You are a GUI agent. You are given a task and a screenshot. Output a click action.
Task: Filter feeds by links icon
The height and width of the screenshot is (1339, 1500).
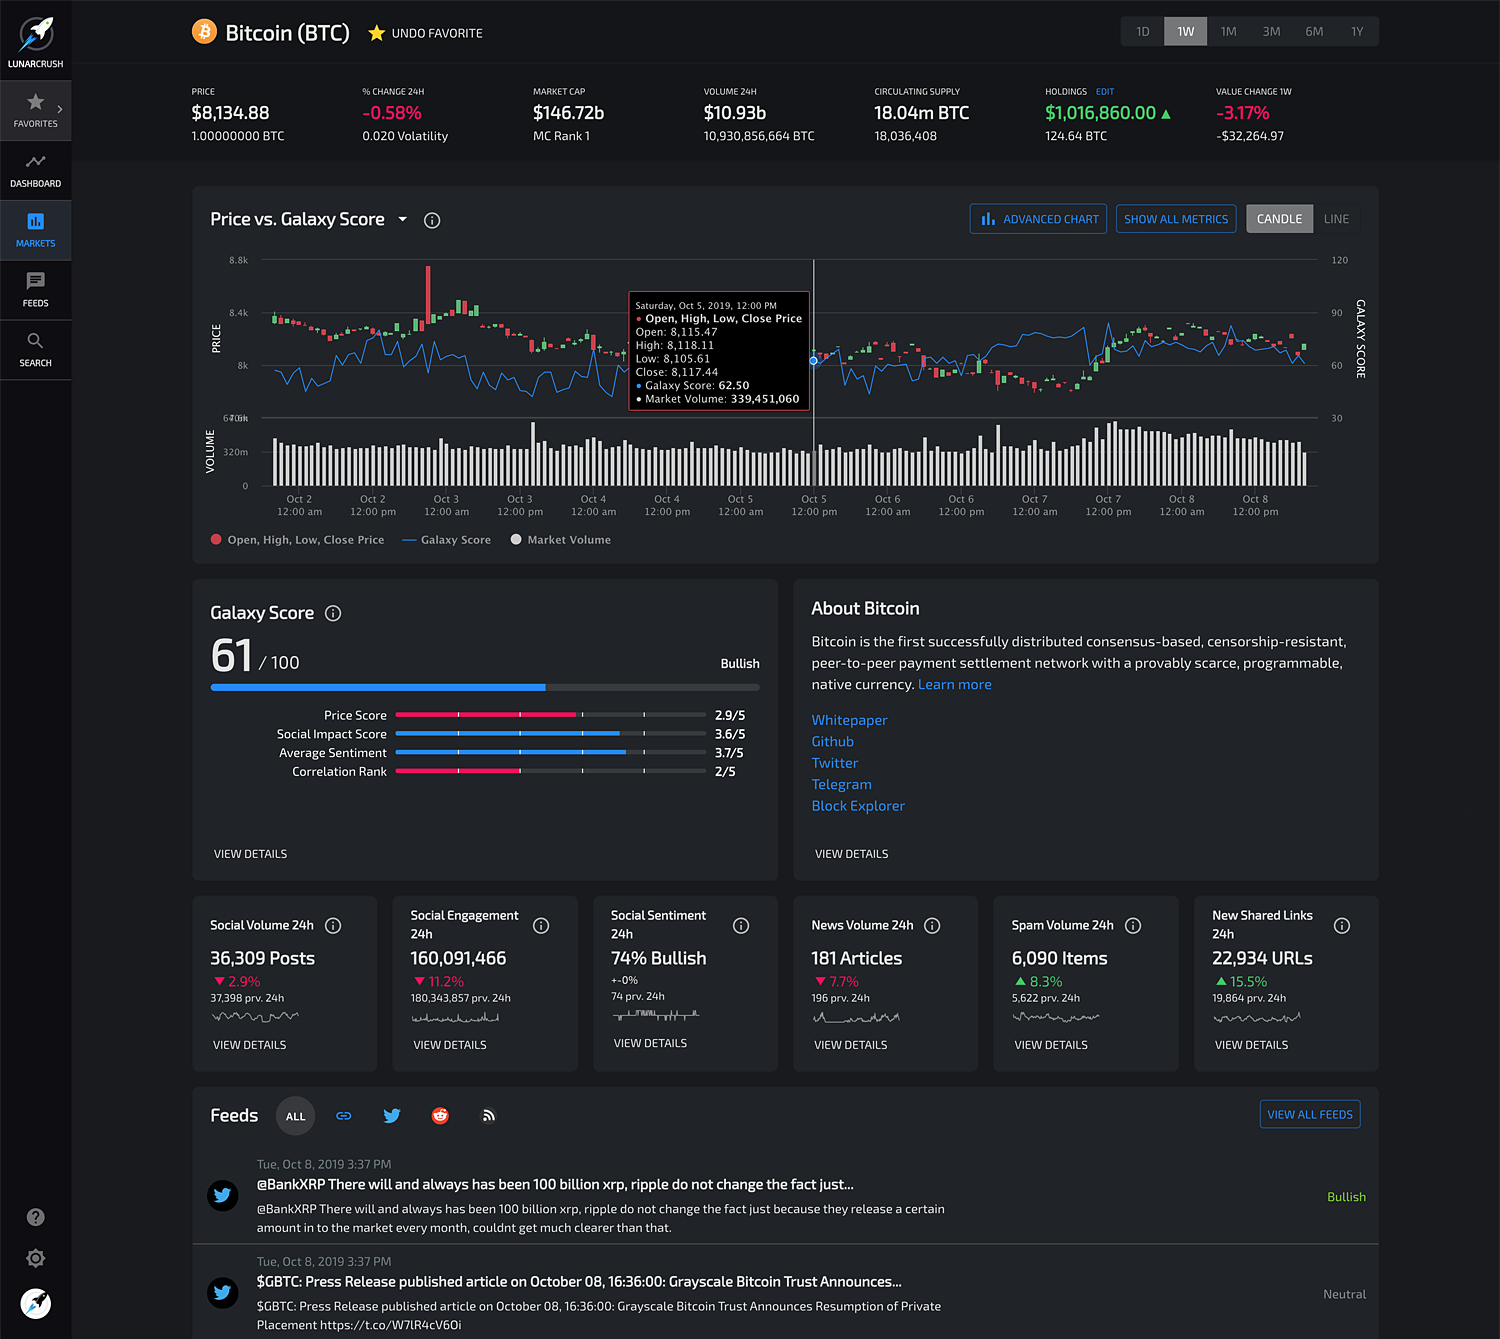(x=344, y=1116)
